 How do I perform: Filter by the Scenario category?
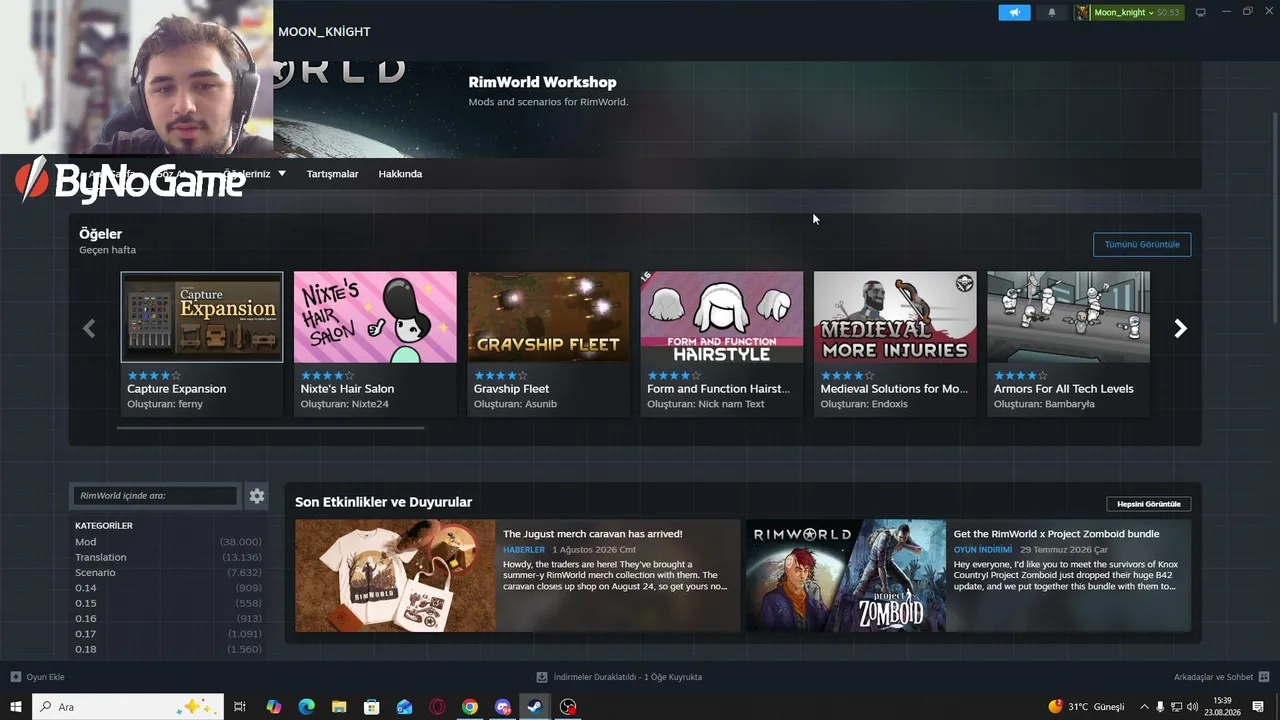pos(95,573)
